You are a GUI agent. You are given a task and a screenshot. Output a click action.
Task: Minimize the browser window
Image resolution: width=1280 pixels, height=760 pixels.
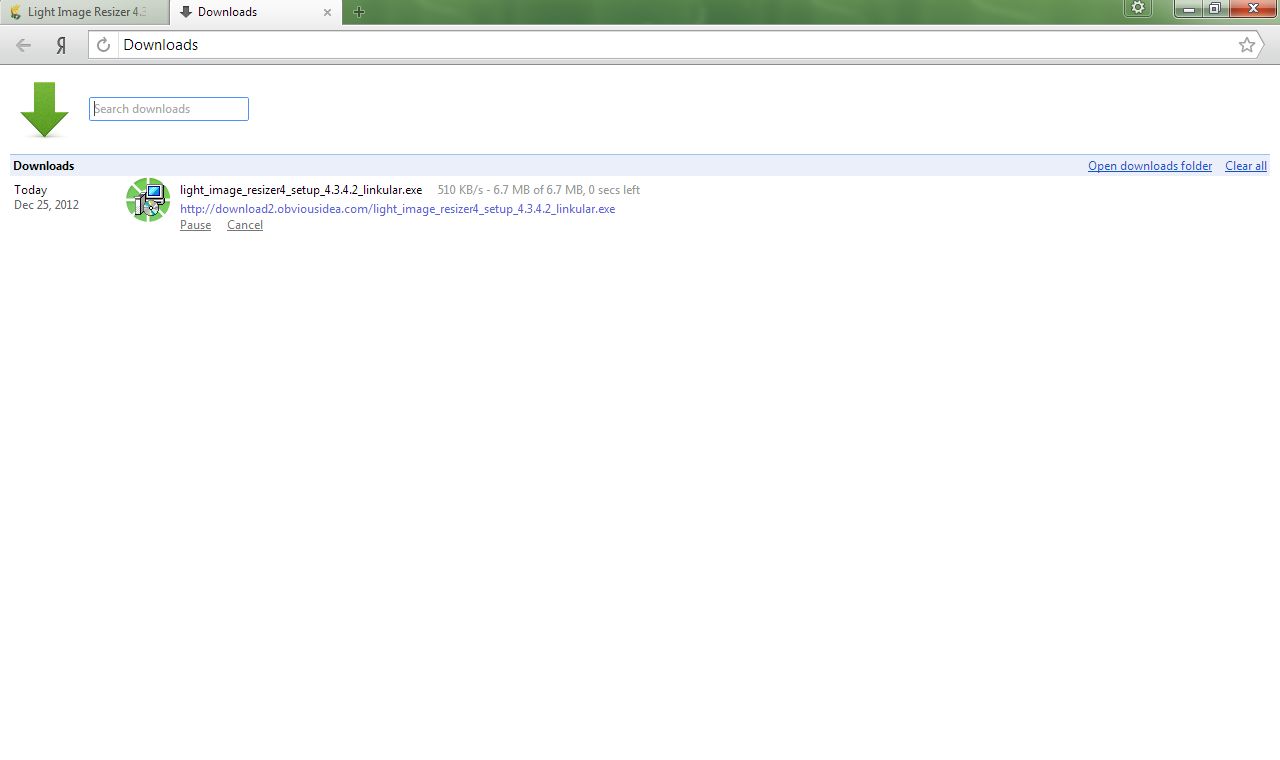click(x=1189, y=8)
